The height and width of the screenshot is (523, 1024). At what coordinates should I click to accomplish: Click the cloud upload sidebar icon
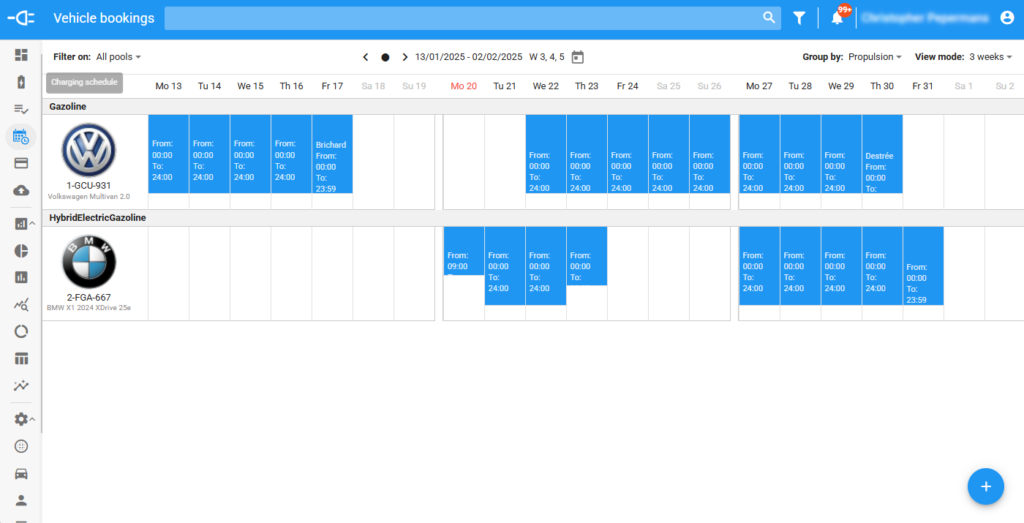tap(20, 190)
